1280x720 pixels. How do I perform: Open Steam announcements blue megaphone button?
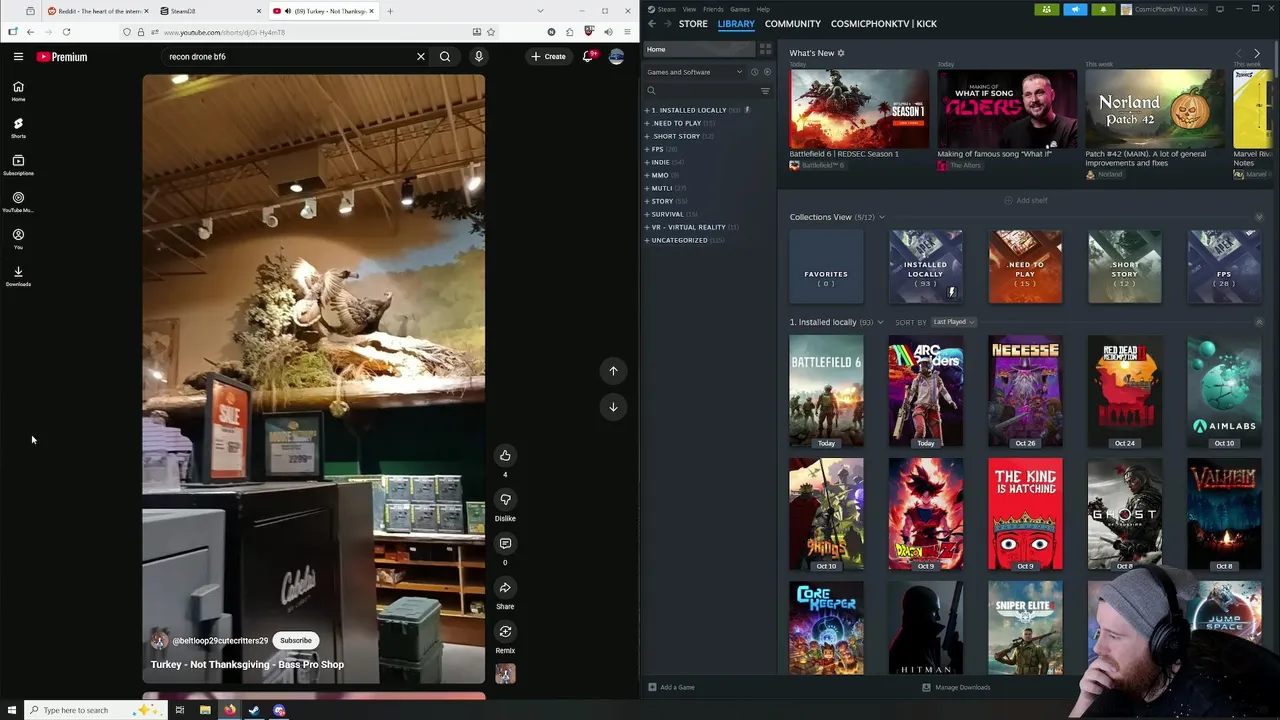pos(1075,9)
